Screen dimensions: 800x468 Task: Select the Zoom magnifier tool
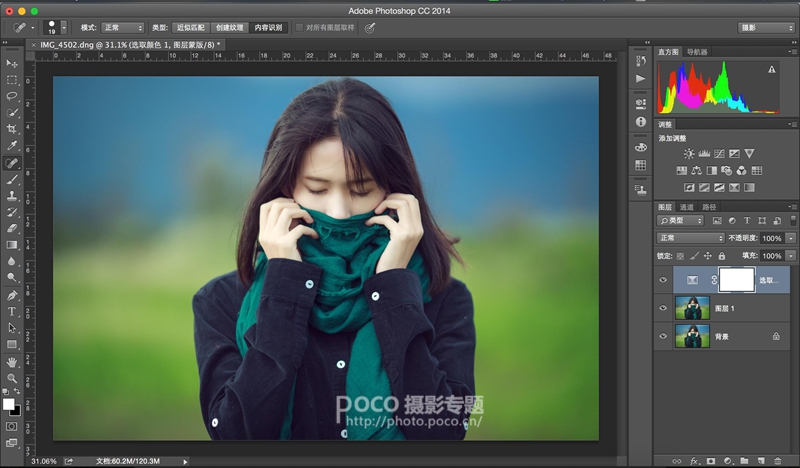[x=12, y=378]
